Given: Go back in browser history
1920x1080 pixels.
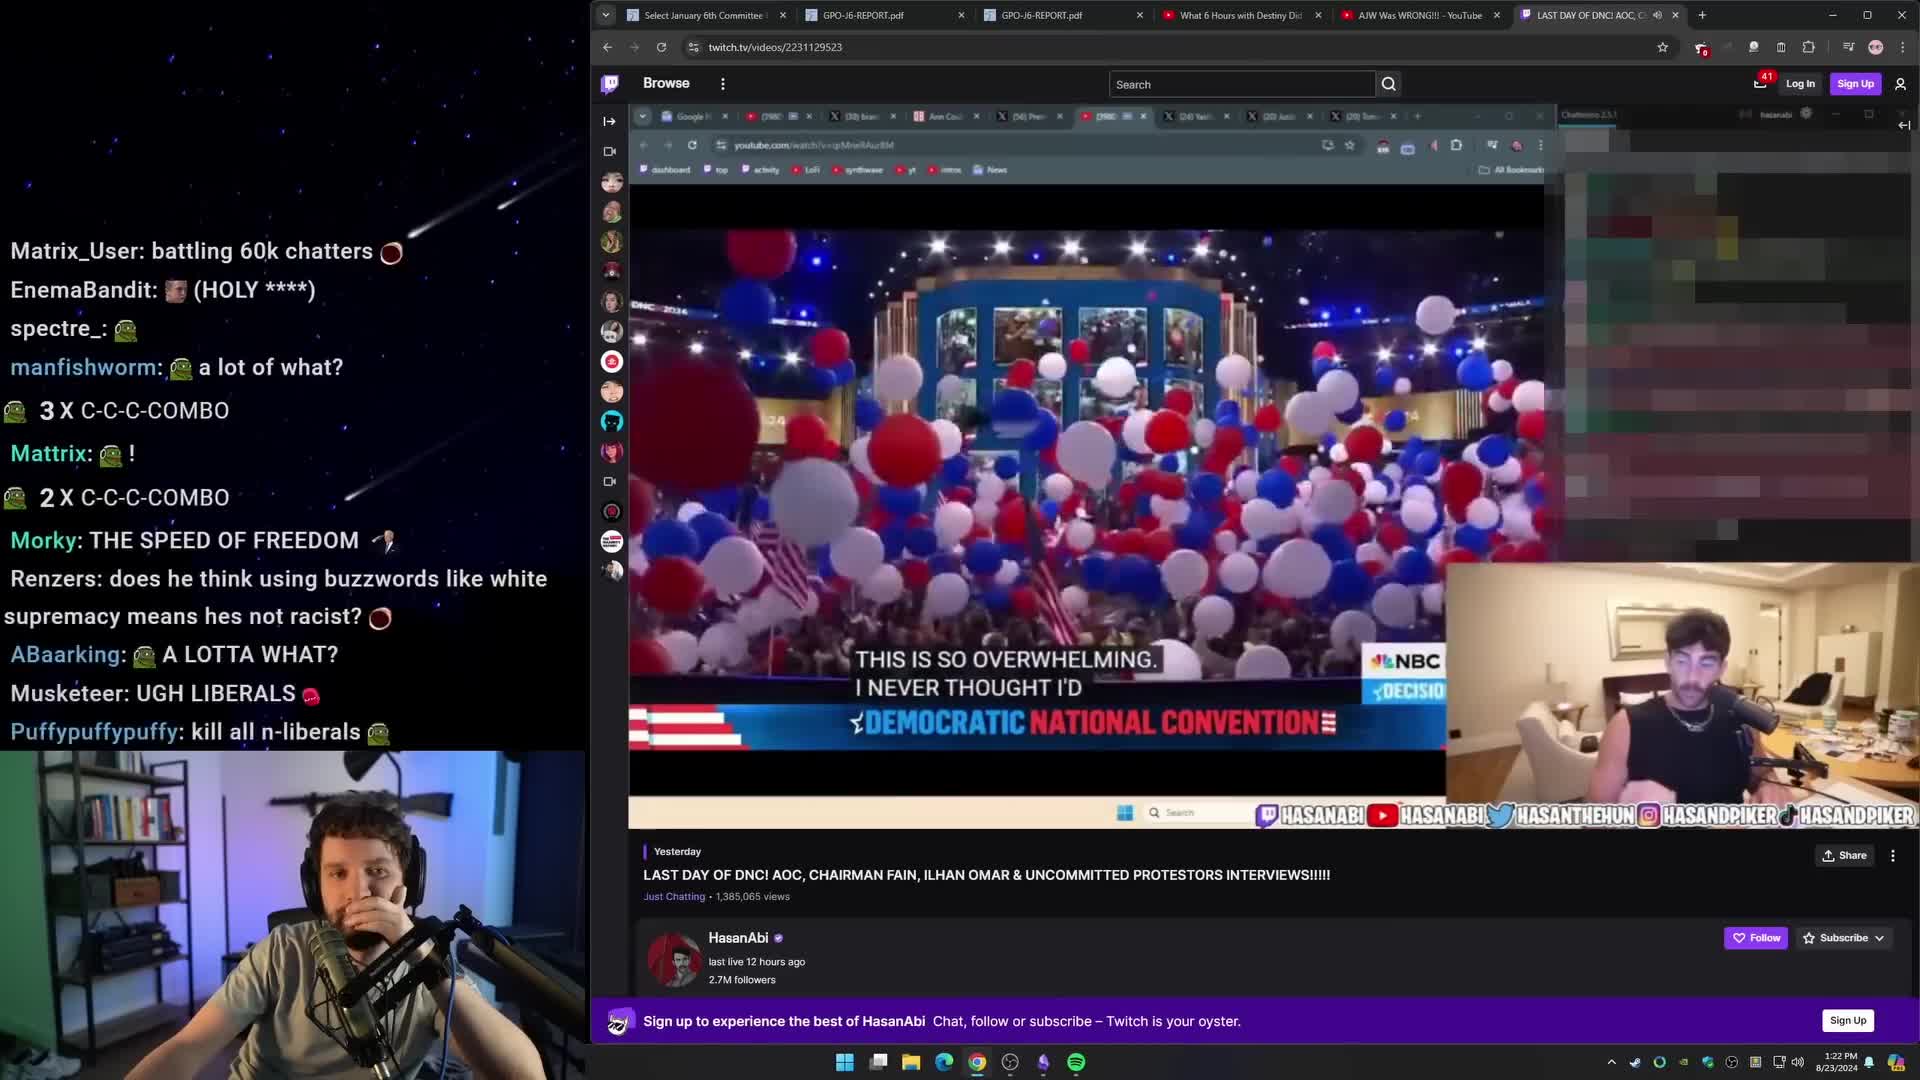Looking at the screenshot, I should coord(607,47).
